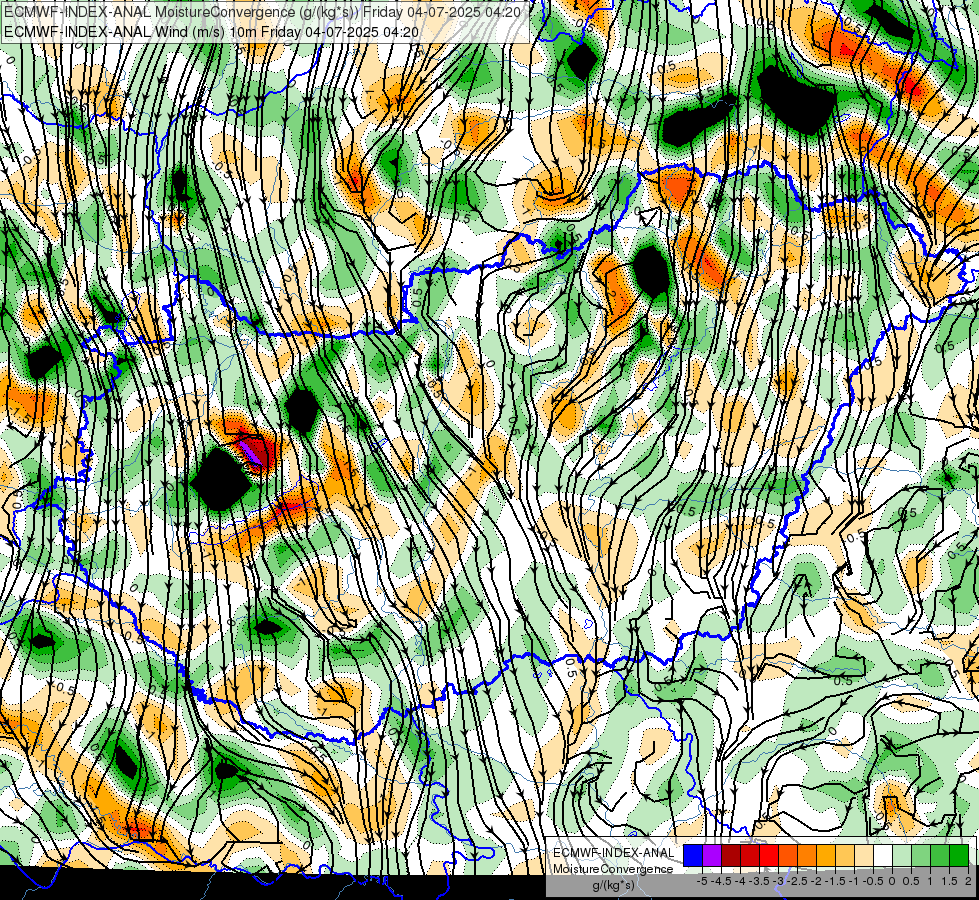Viewport: 979px width, 900px height.
Task: Click the legend tick value '-3'
Action: [x=779, y=881]
